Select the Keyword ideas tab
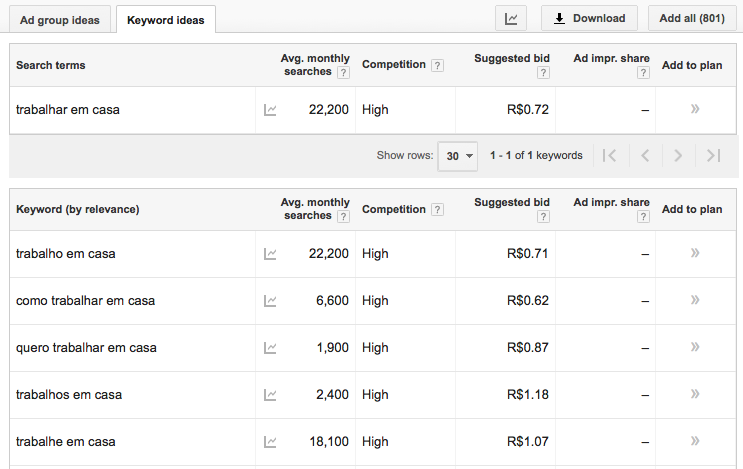This screenshot has height=469, width=743. pyautogui.click(x=166, y=20)
